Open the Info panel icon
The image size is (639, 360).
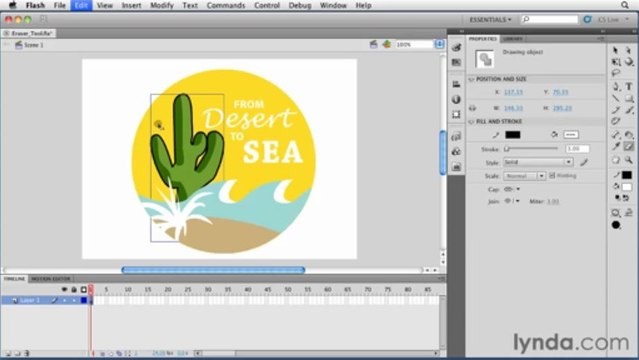456,99
